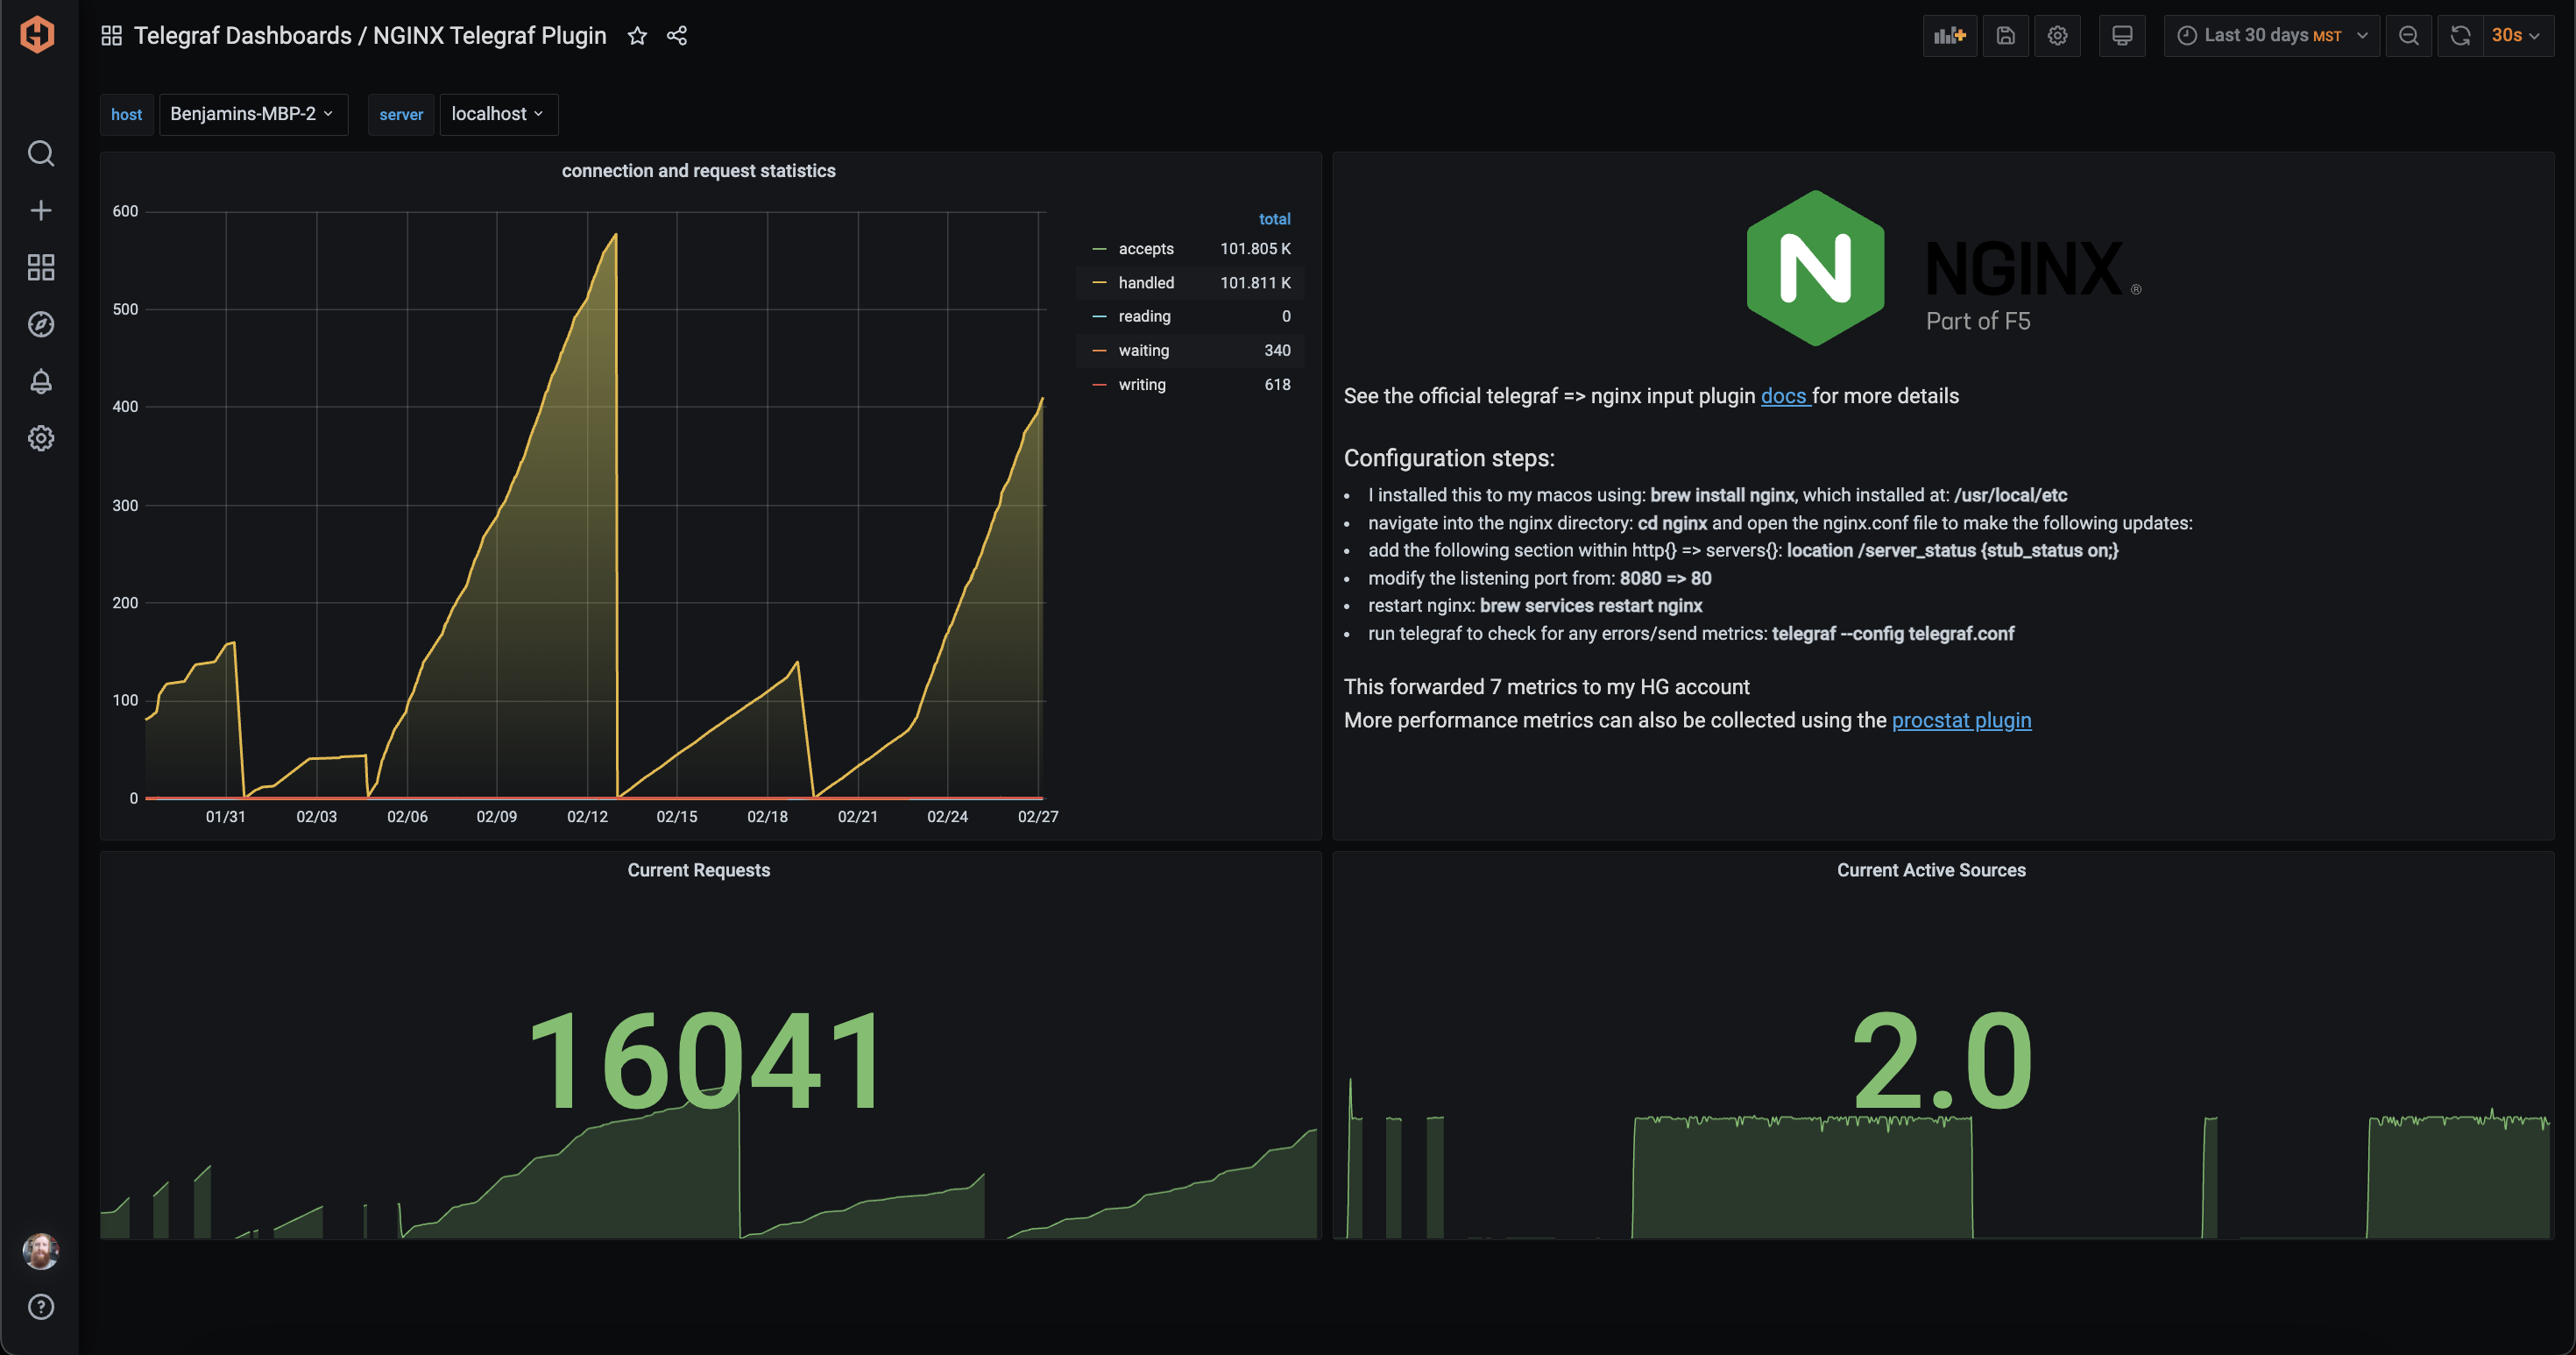The height and width of the screenshot is (1355, 2576).
Task: Toggle the accepts series in legend
Action: click(1146, 248)
